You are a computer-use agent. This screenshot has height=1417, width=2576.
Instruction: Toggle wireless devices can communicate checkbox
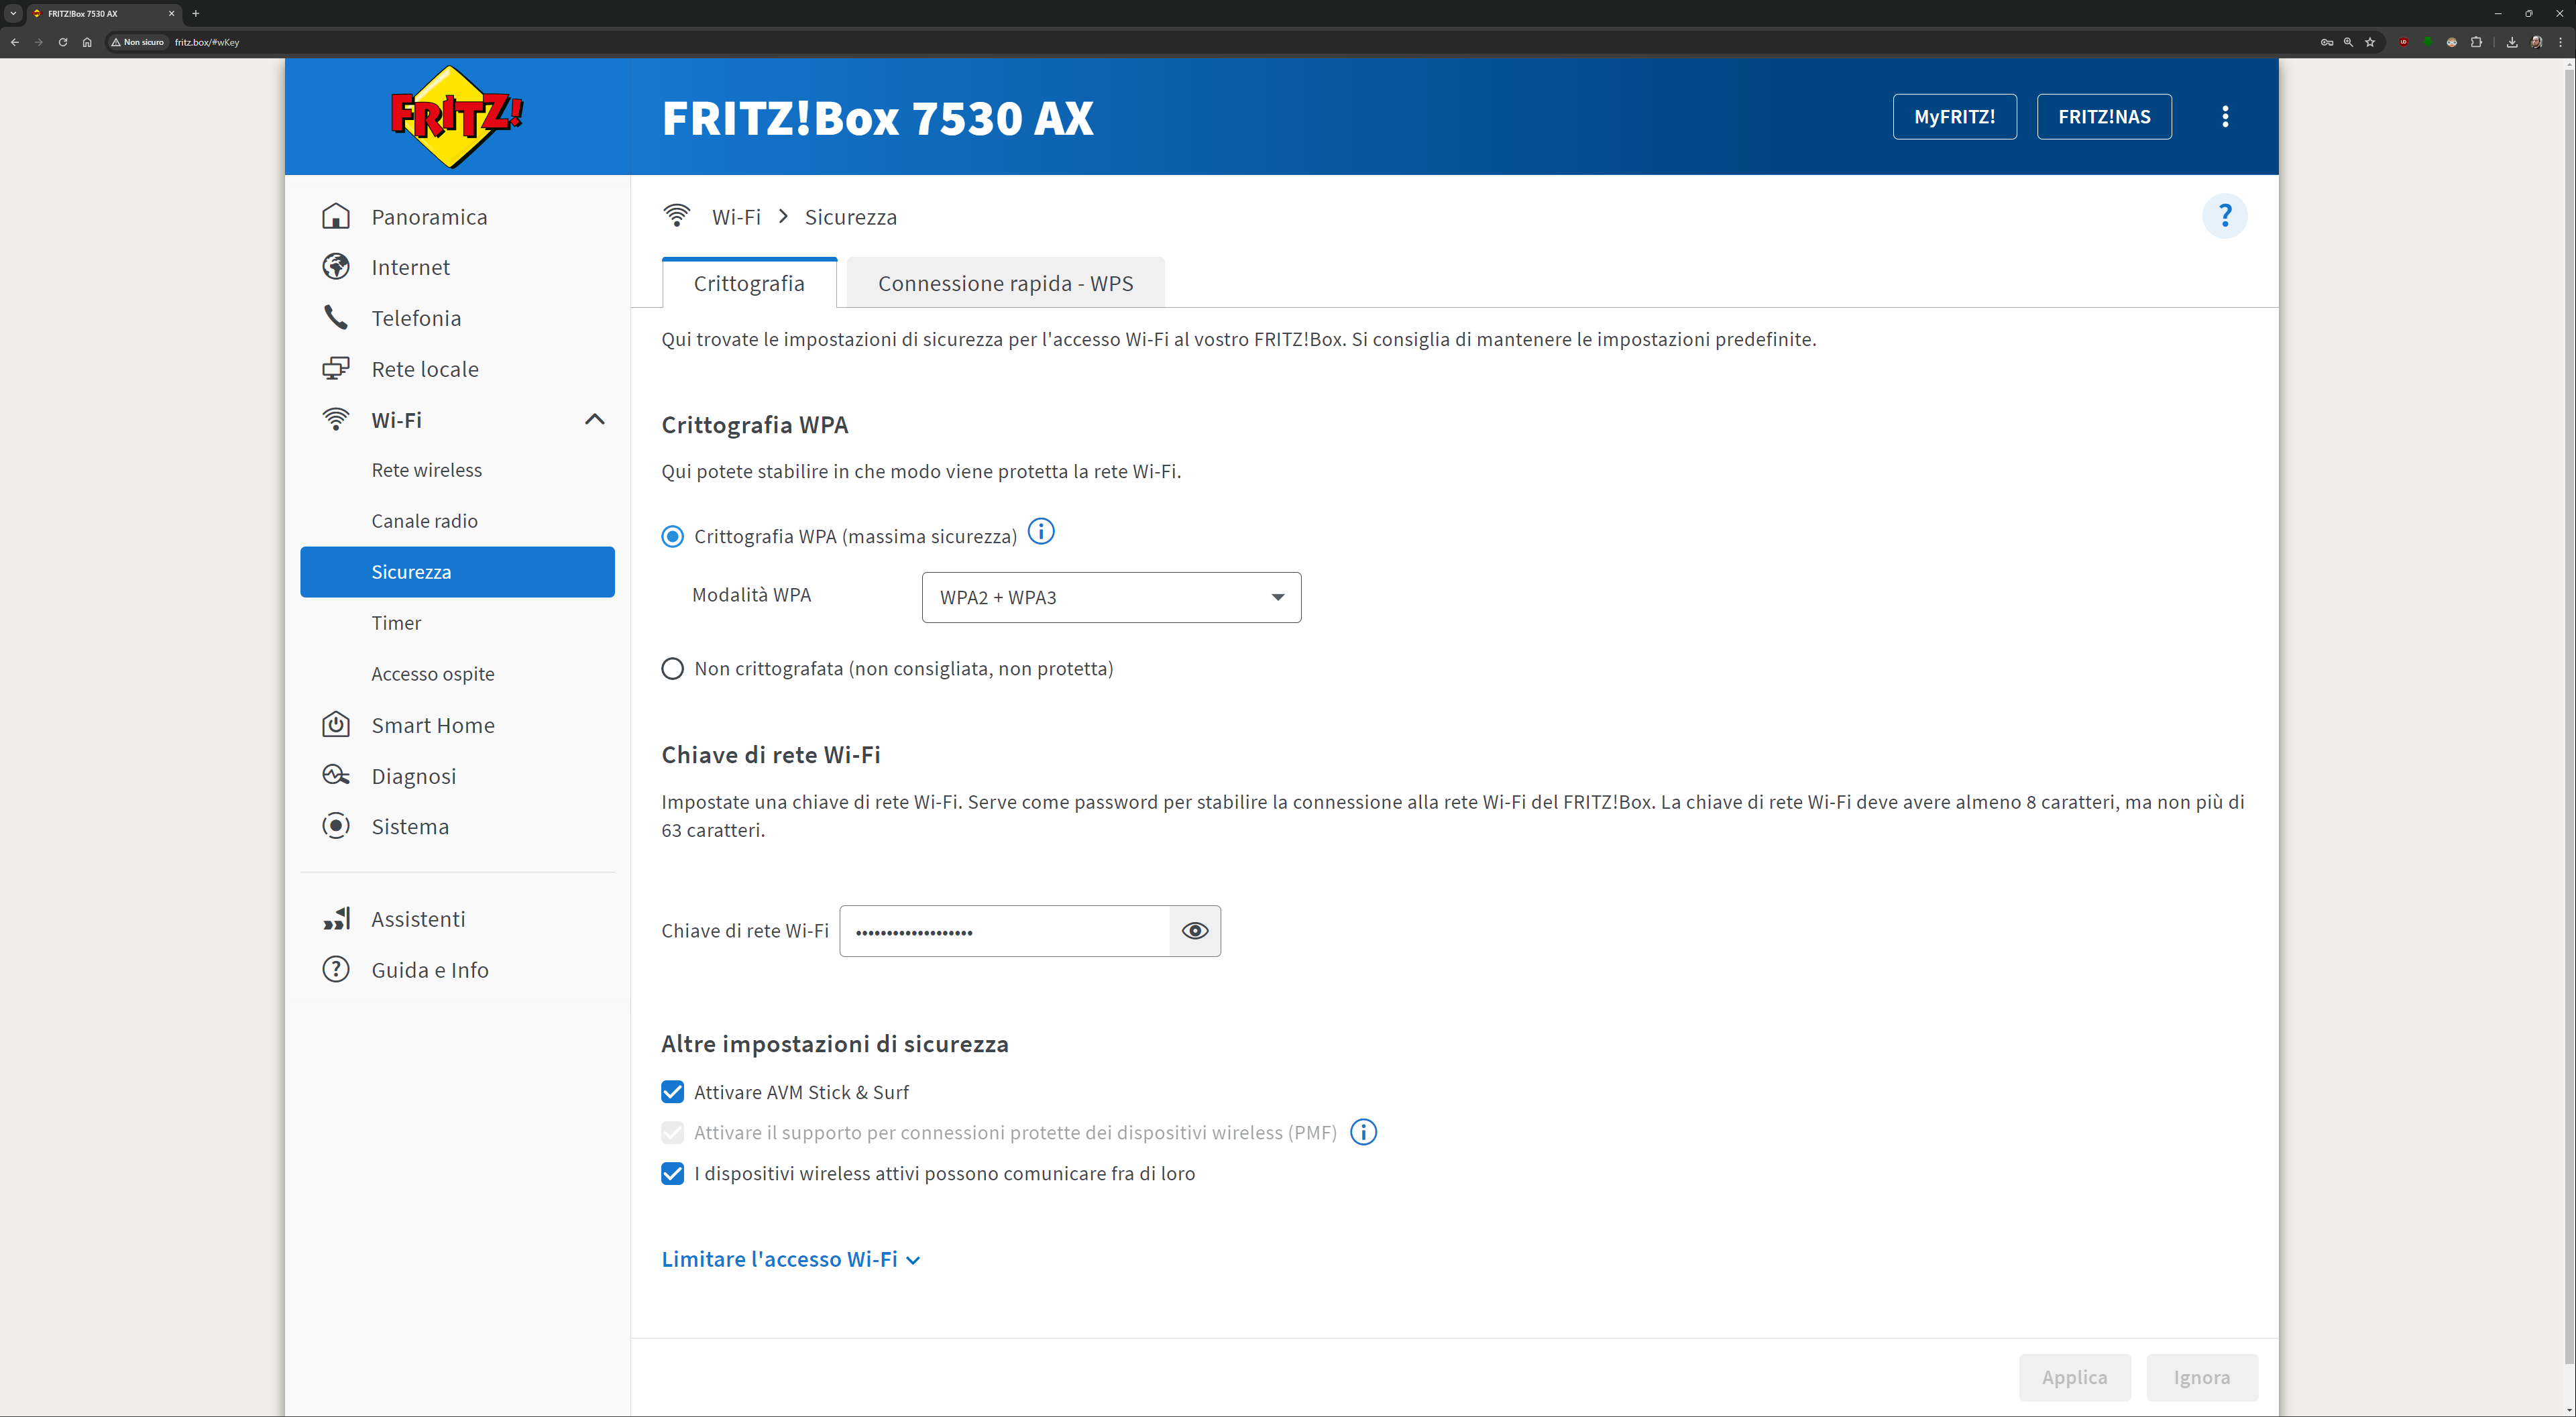[x=673, y=1173]
